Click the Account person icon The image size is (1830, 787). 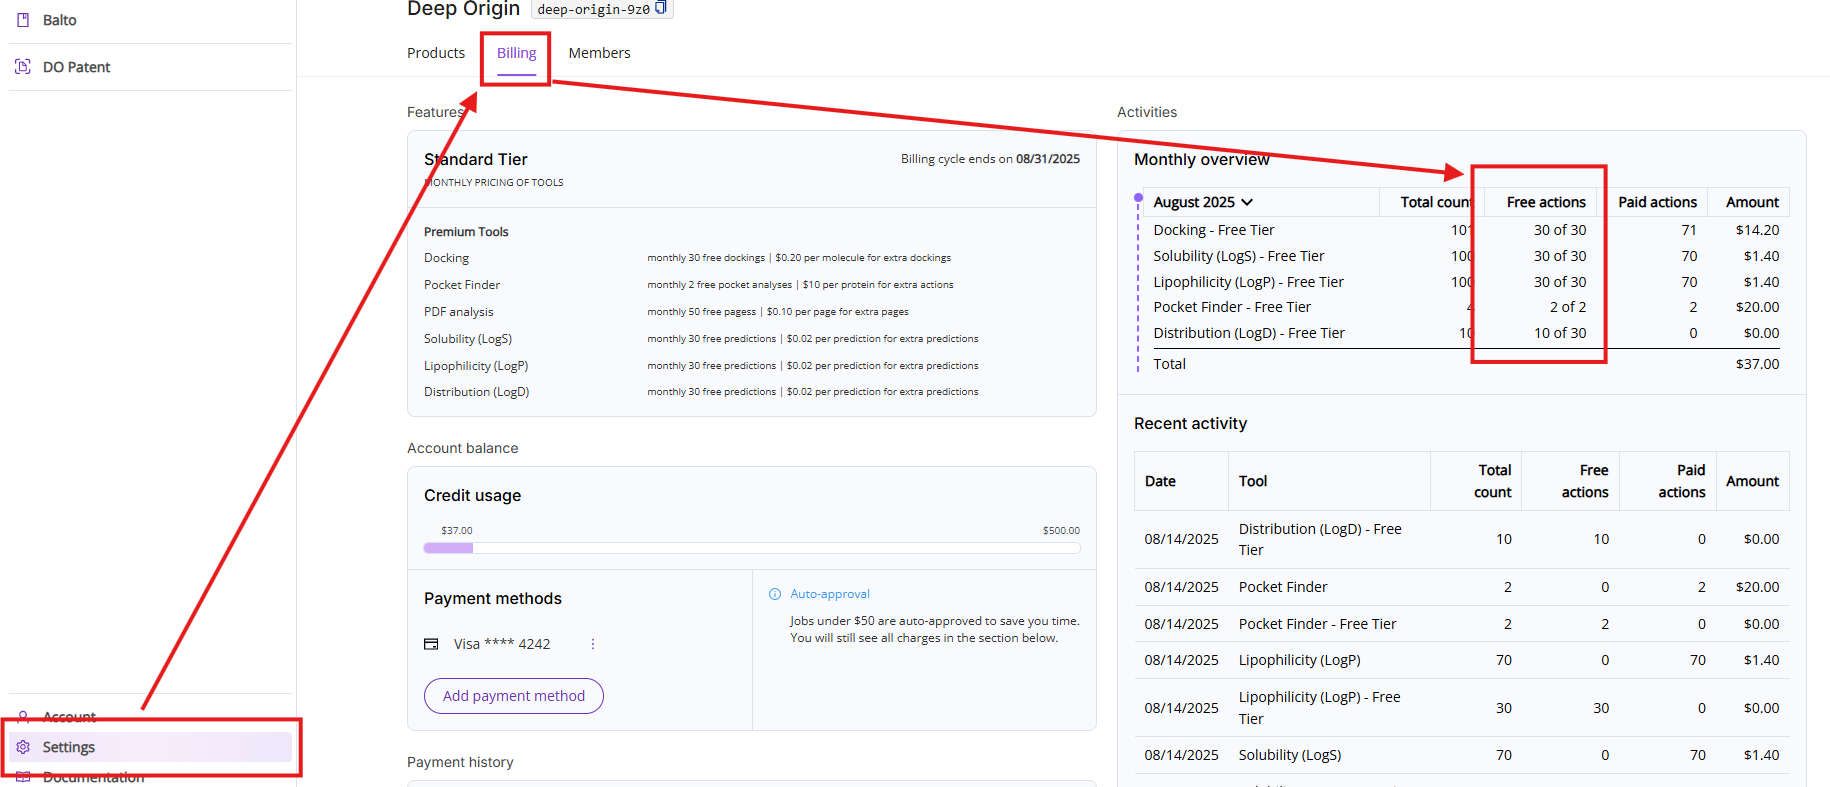(23, 717)
